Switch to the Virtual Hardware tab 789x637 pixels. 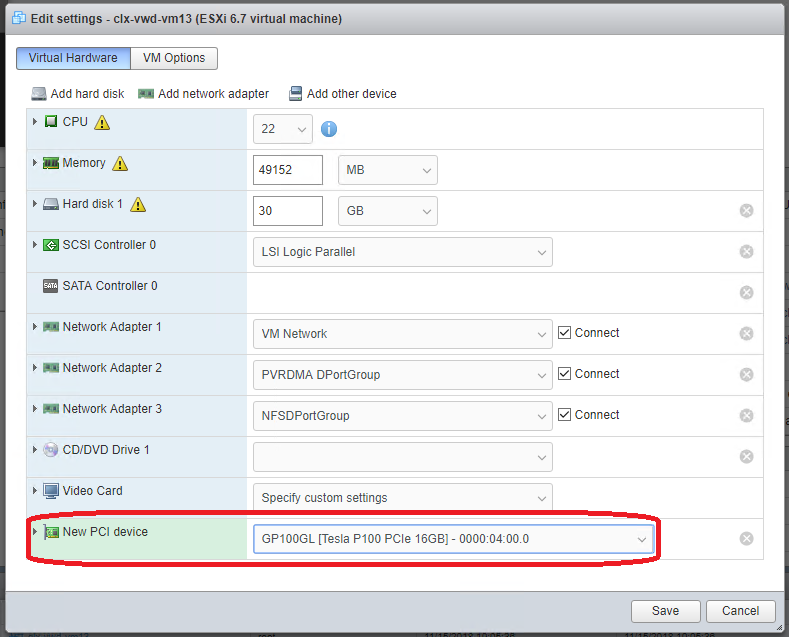73,58
